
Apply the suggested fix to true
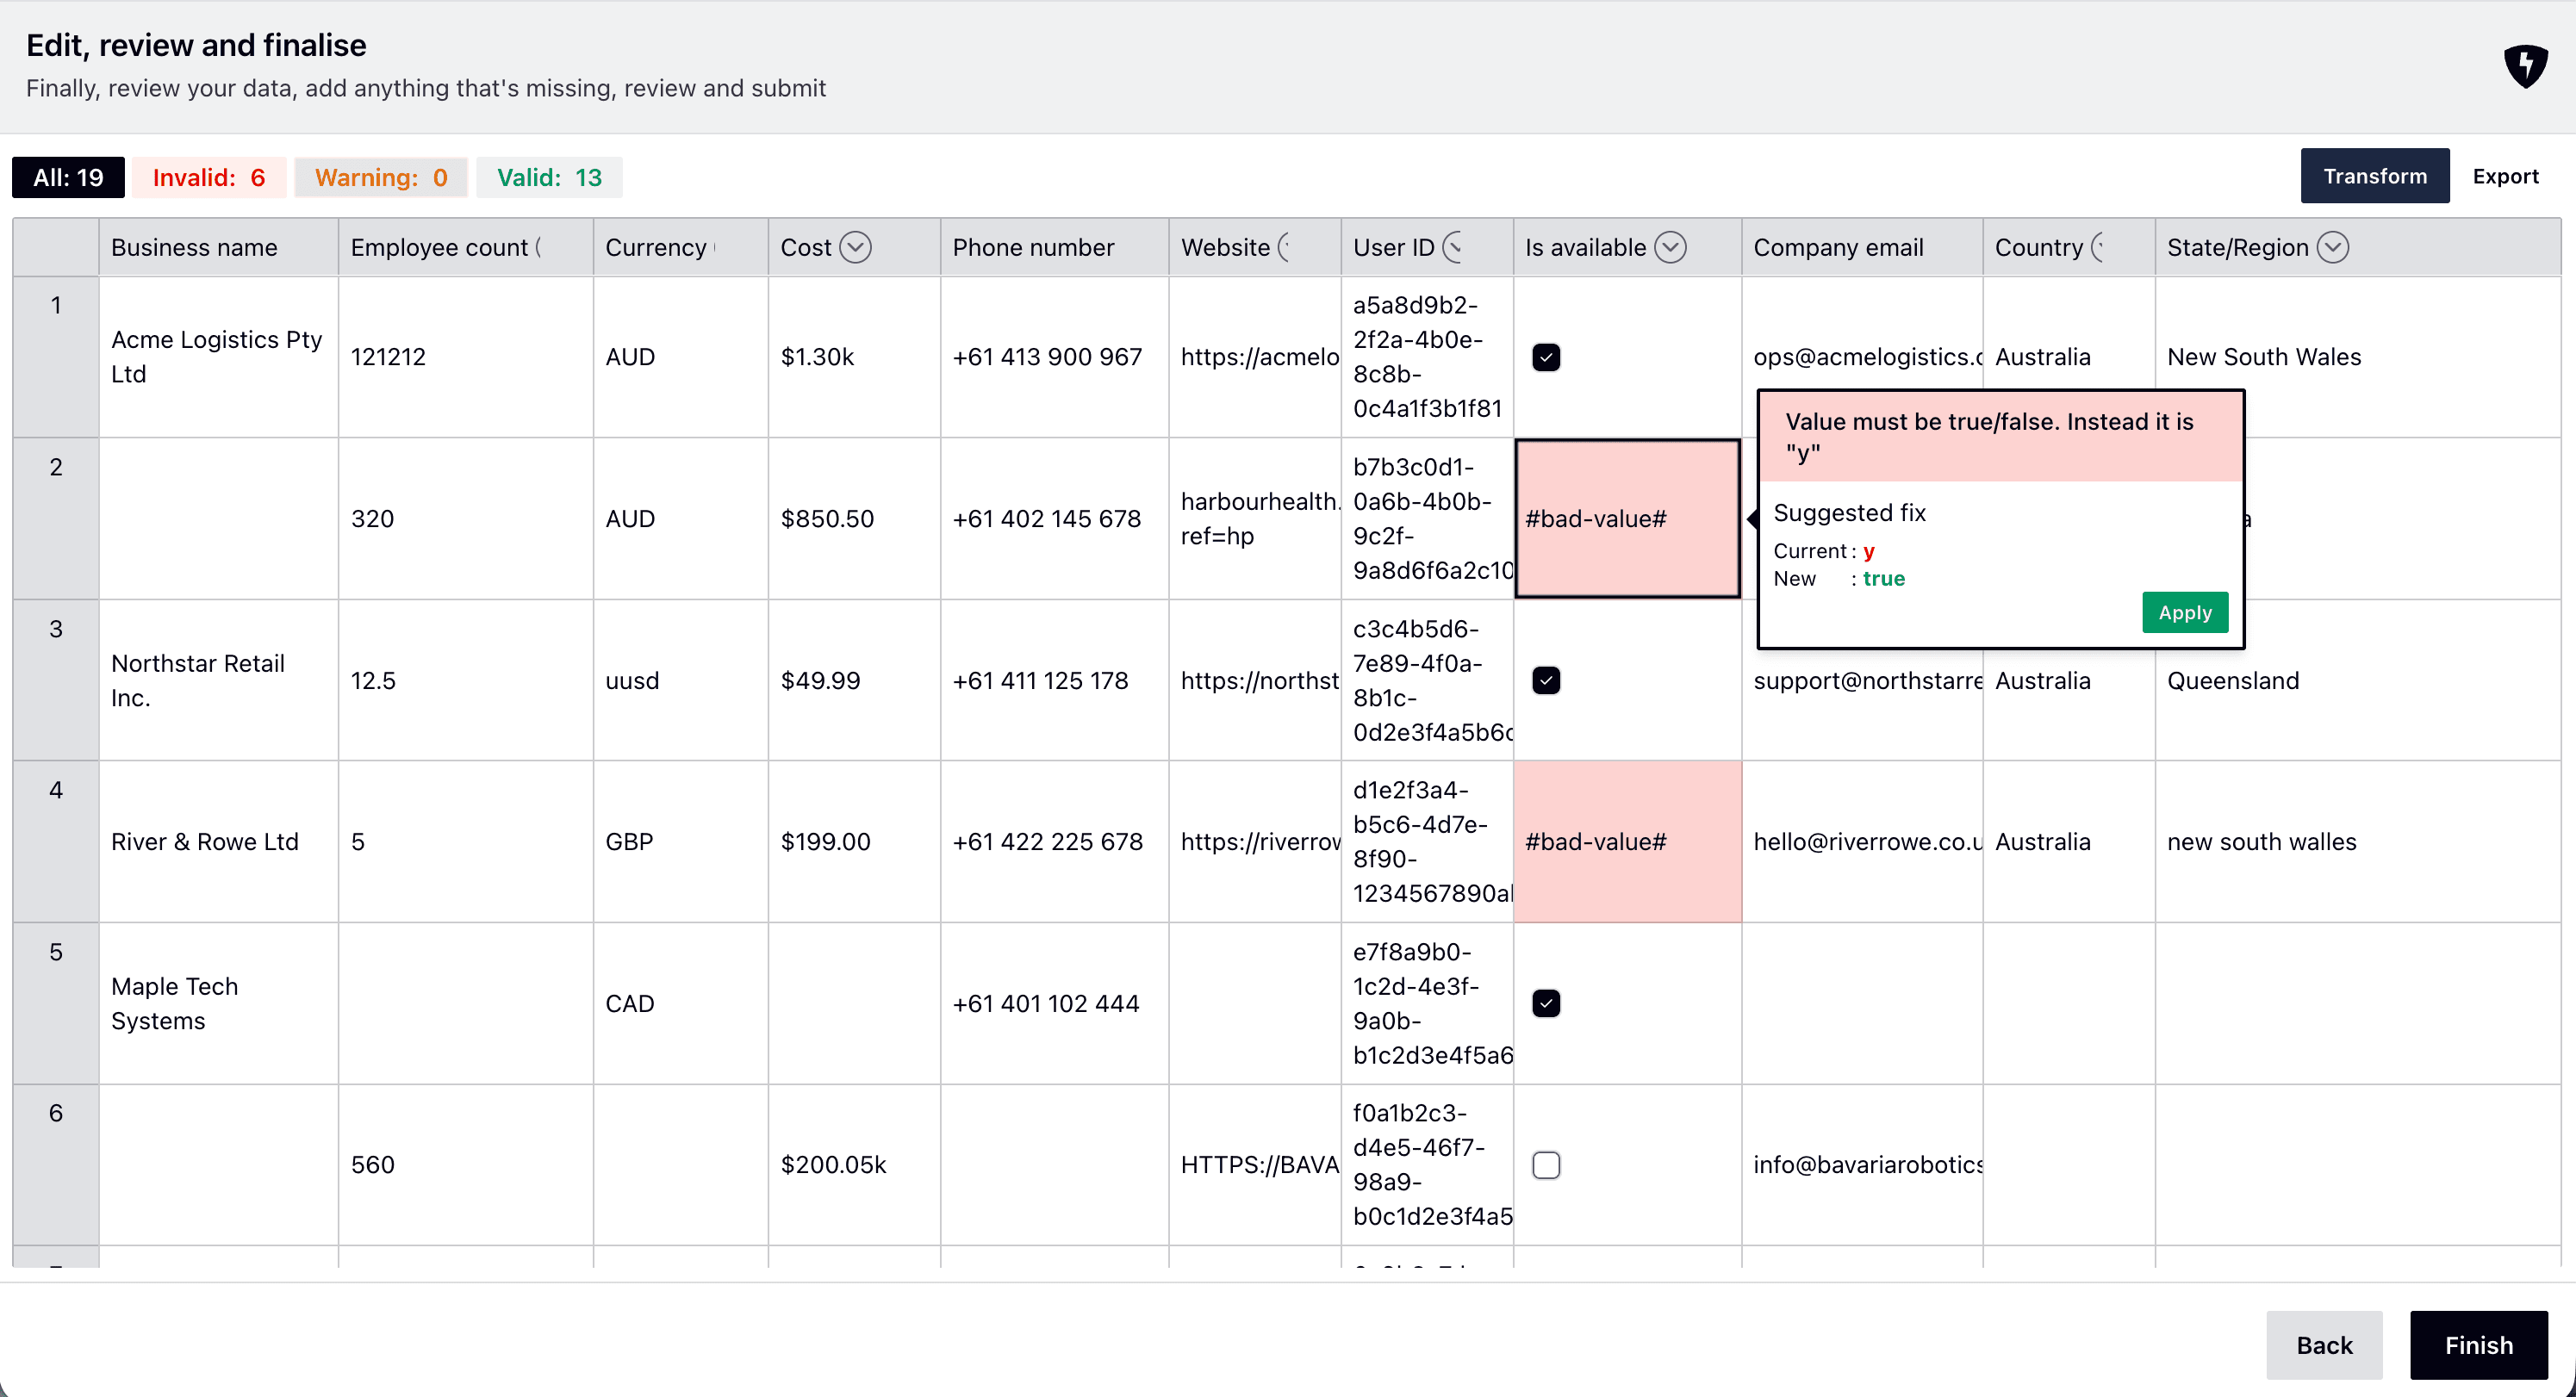point(2184,612)
